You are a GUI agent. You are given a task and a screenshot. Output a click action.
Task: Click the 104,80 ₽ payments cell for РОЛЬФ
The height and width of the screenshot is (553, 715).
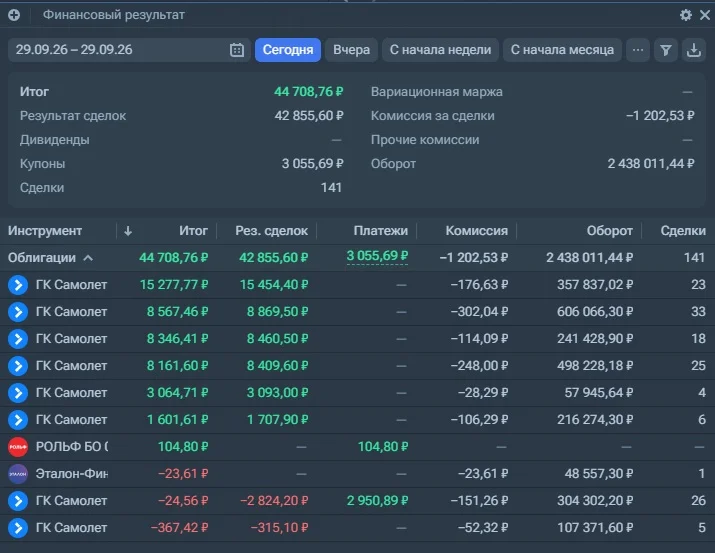click(383, 447)
